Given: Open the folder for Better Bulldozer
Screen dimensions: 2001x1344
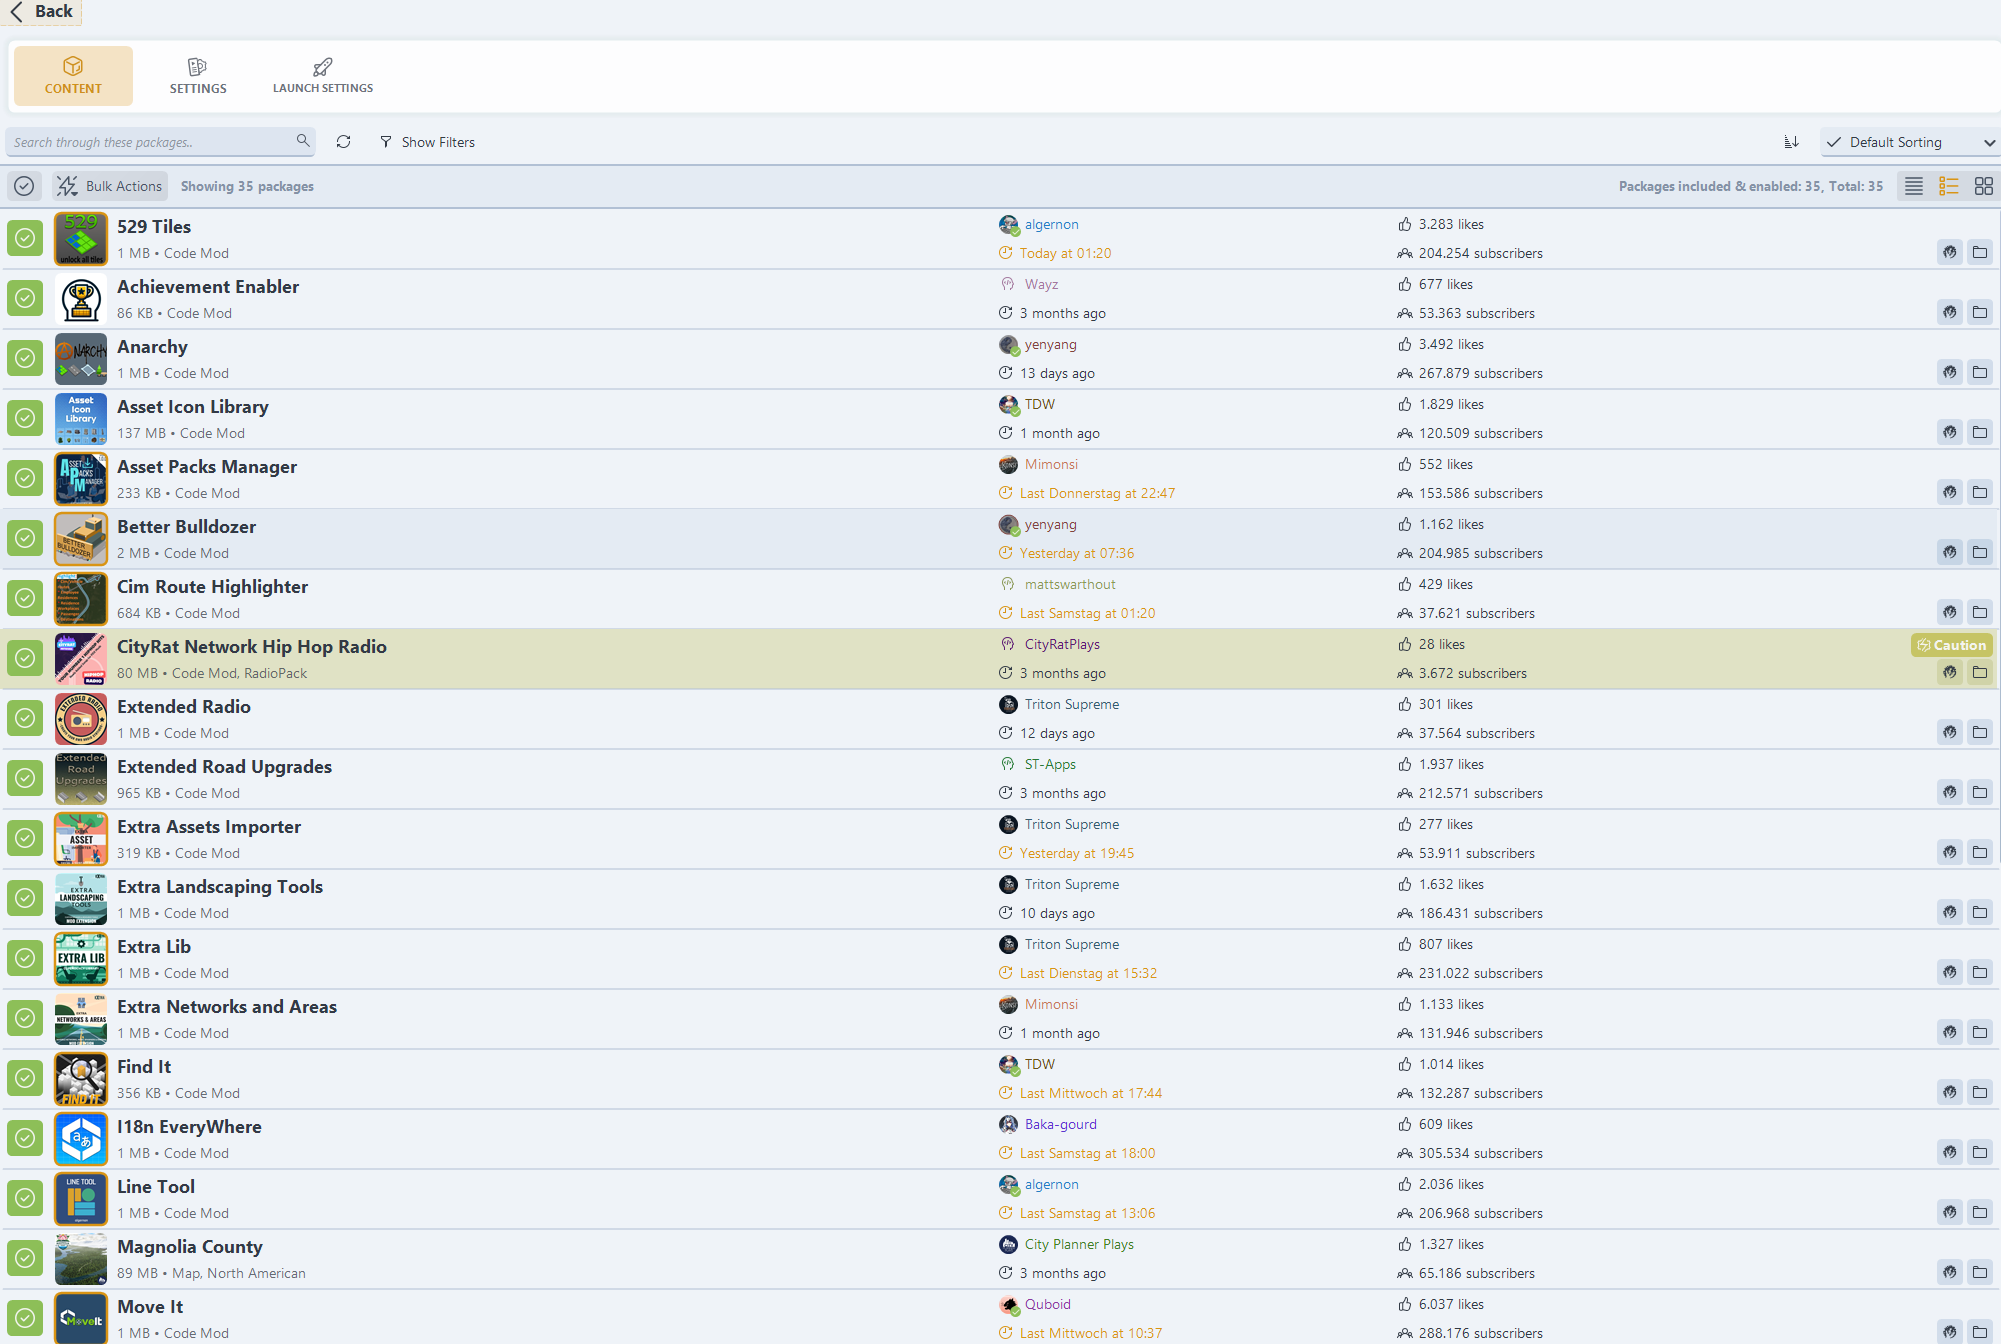Looking at the screenshot, I should [x=1980, y=552].
